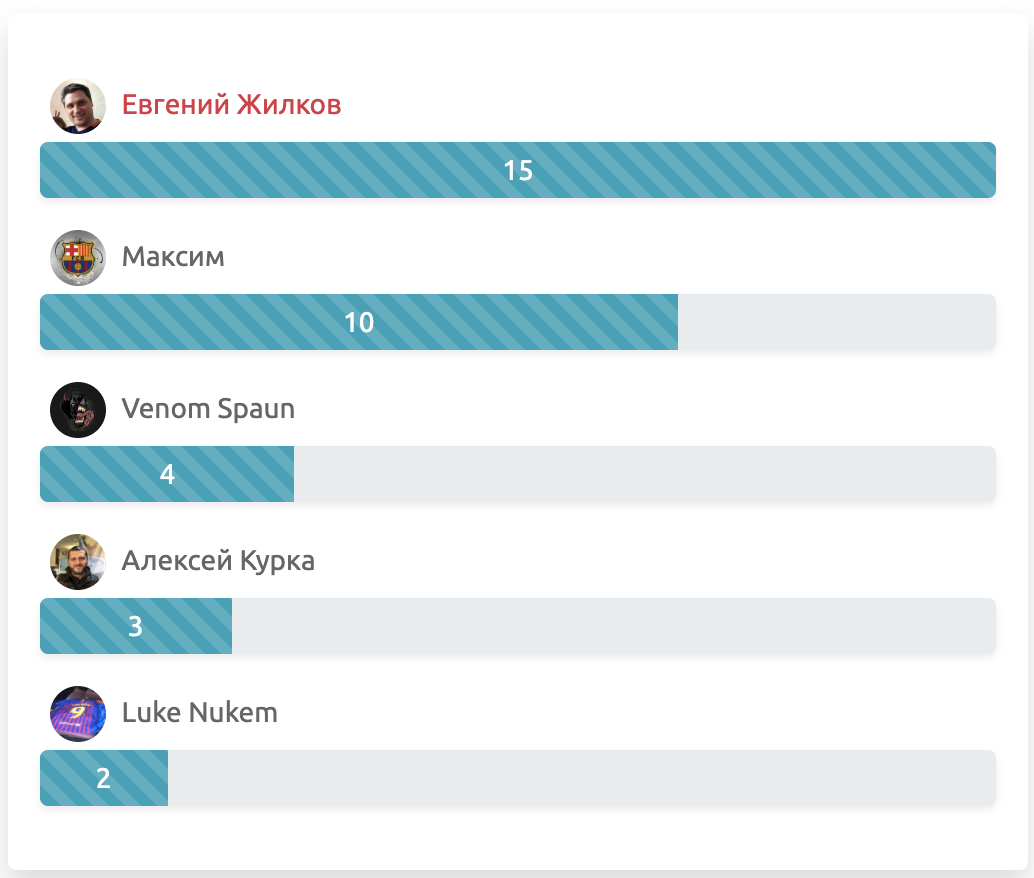Click the Алексей Курка name text
1034x878 pixels.
click(218, 561)
